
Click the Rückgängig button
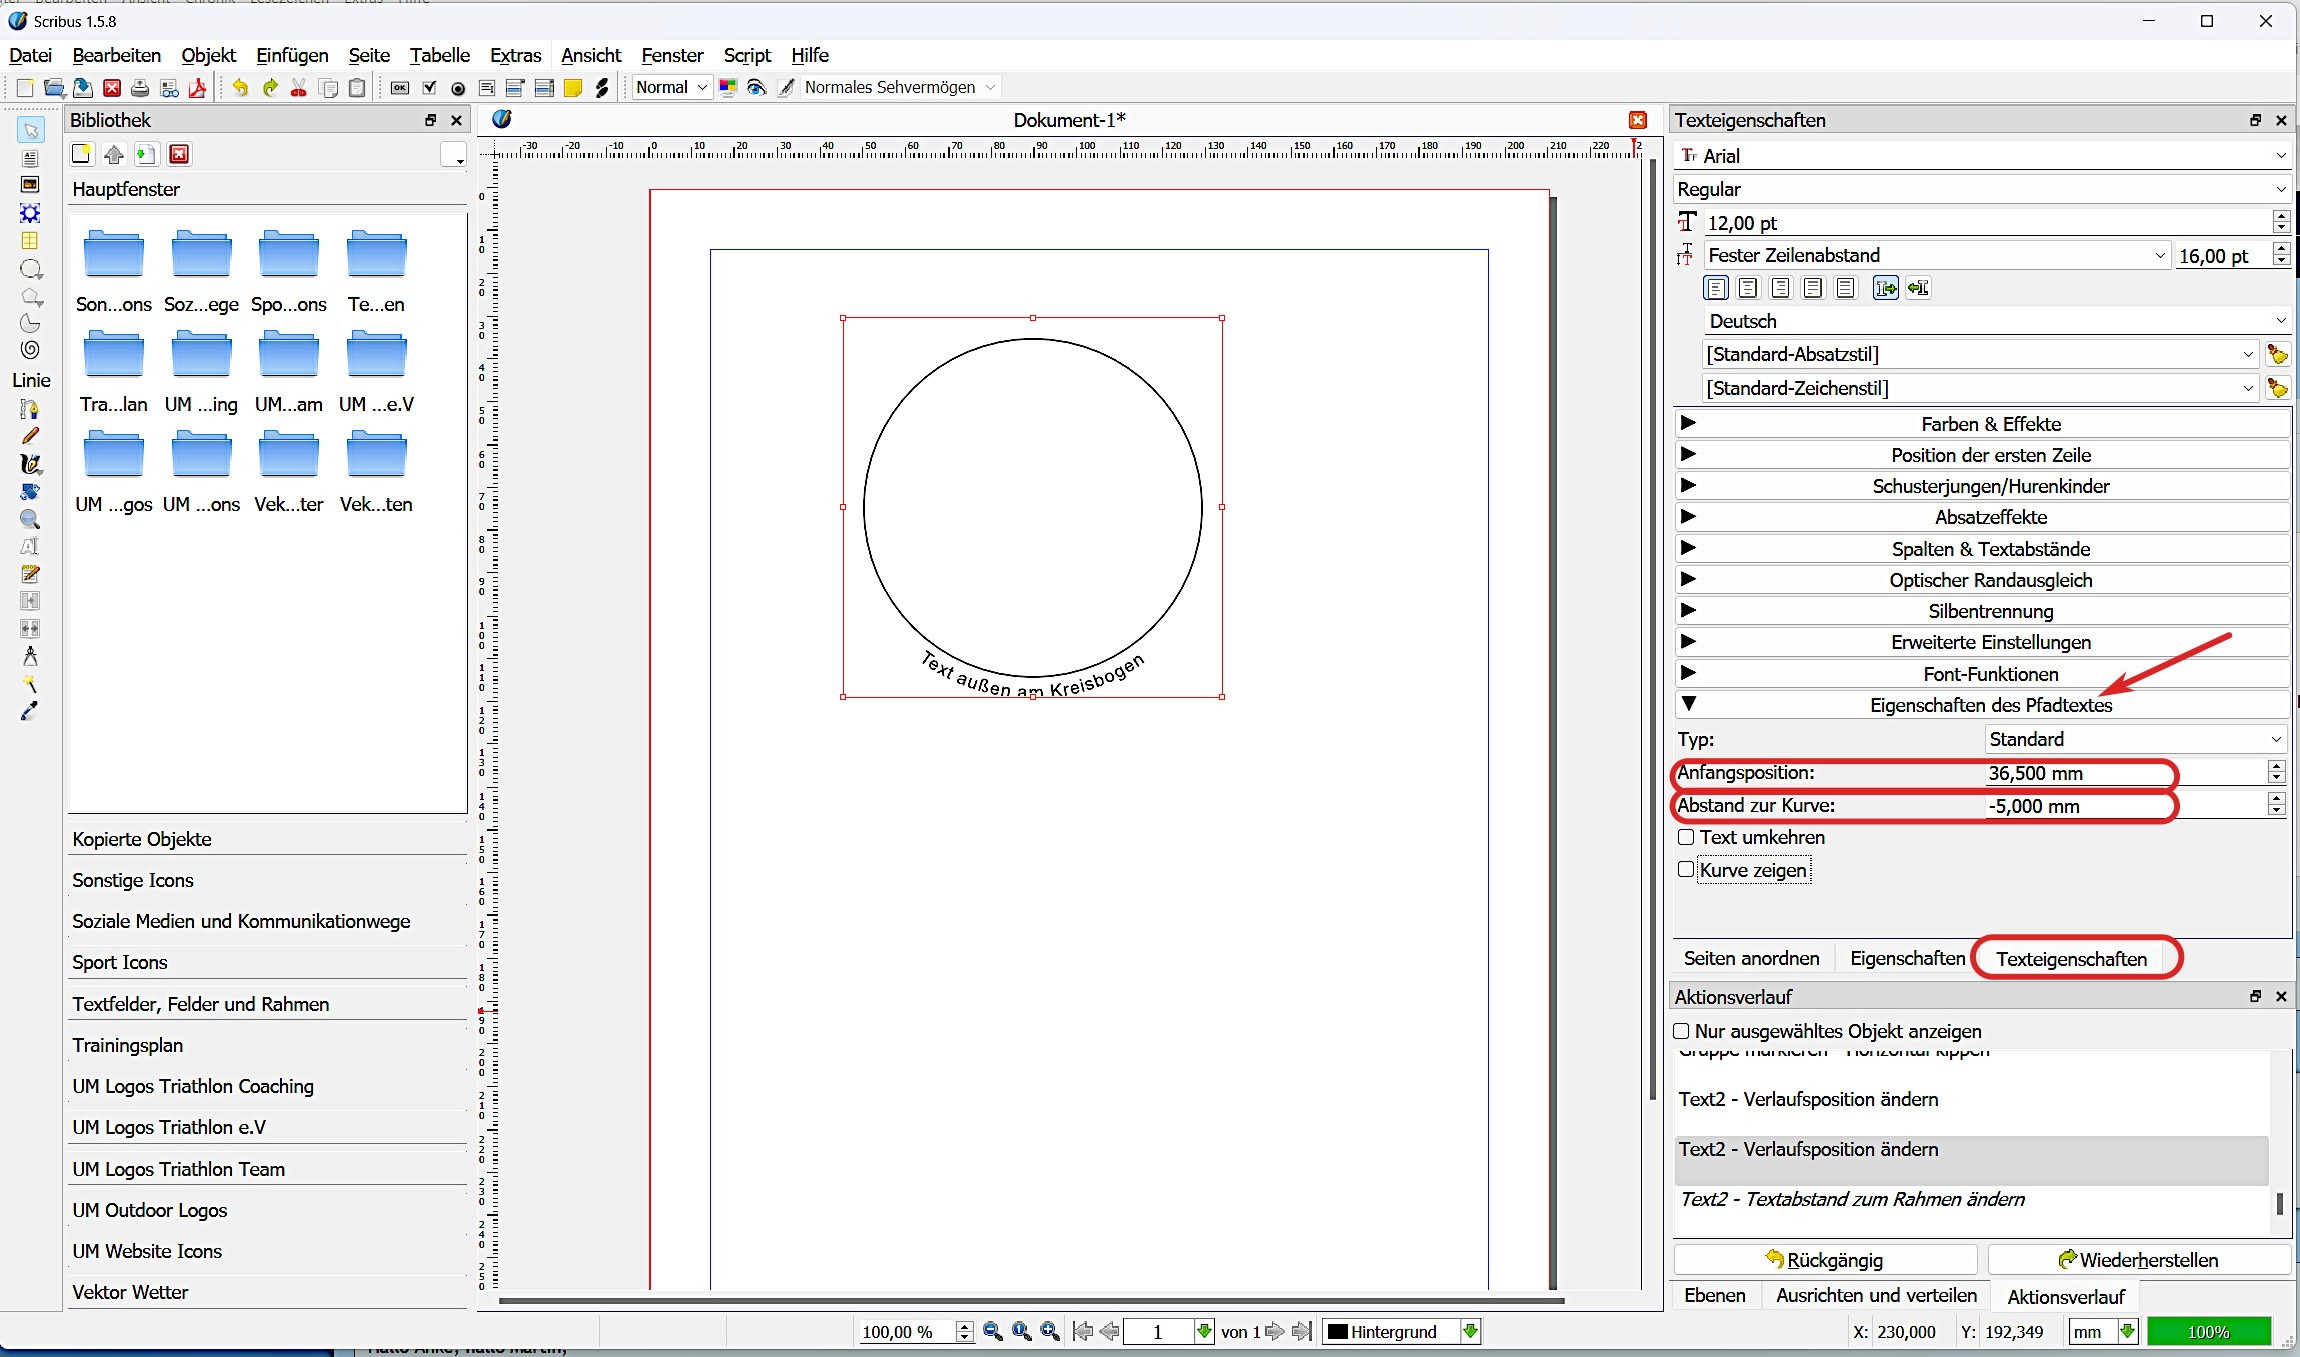point(1825,1260)
